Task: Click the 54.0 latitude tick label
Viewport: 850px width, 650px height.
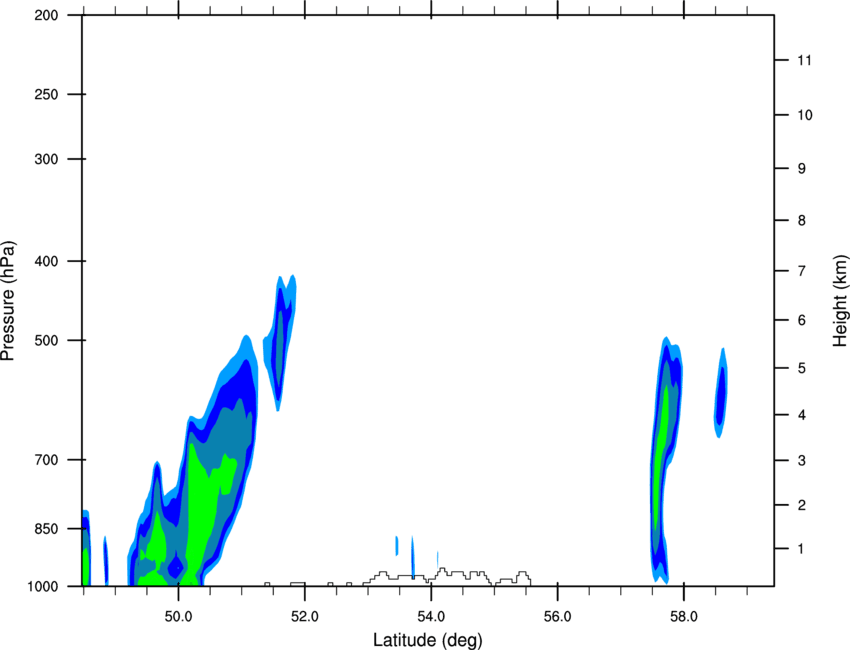Action: (x=431, y=617)
